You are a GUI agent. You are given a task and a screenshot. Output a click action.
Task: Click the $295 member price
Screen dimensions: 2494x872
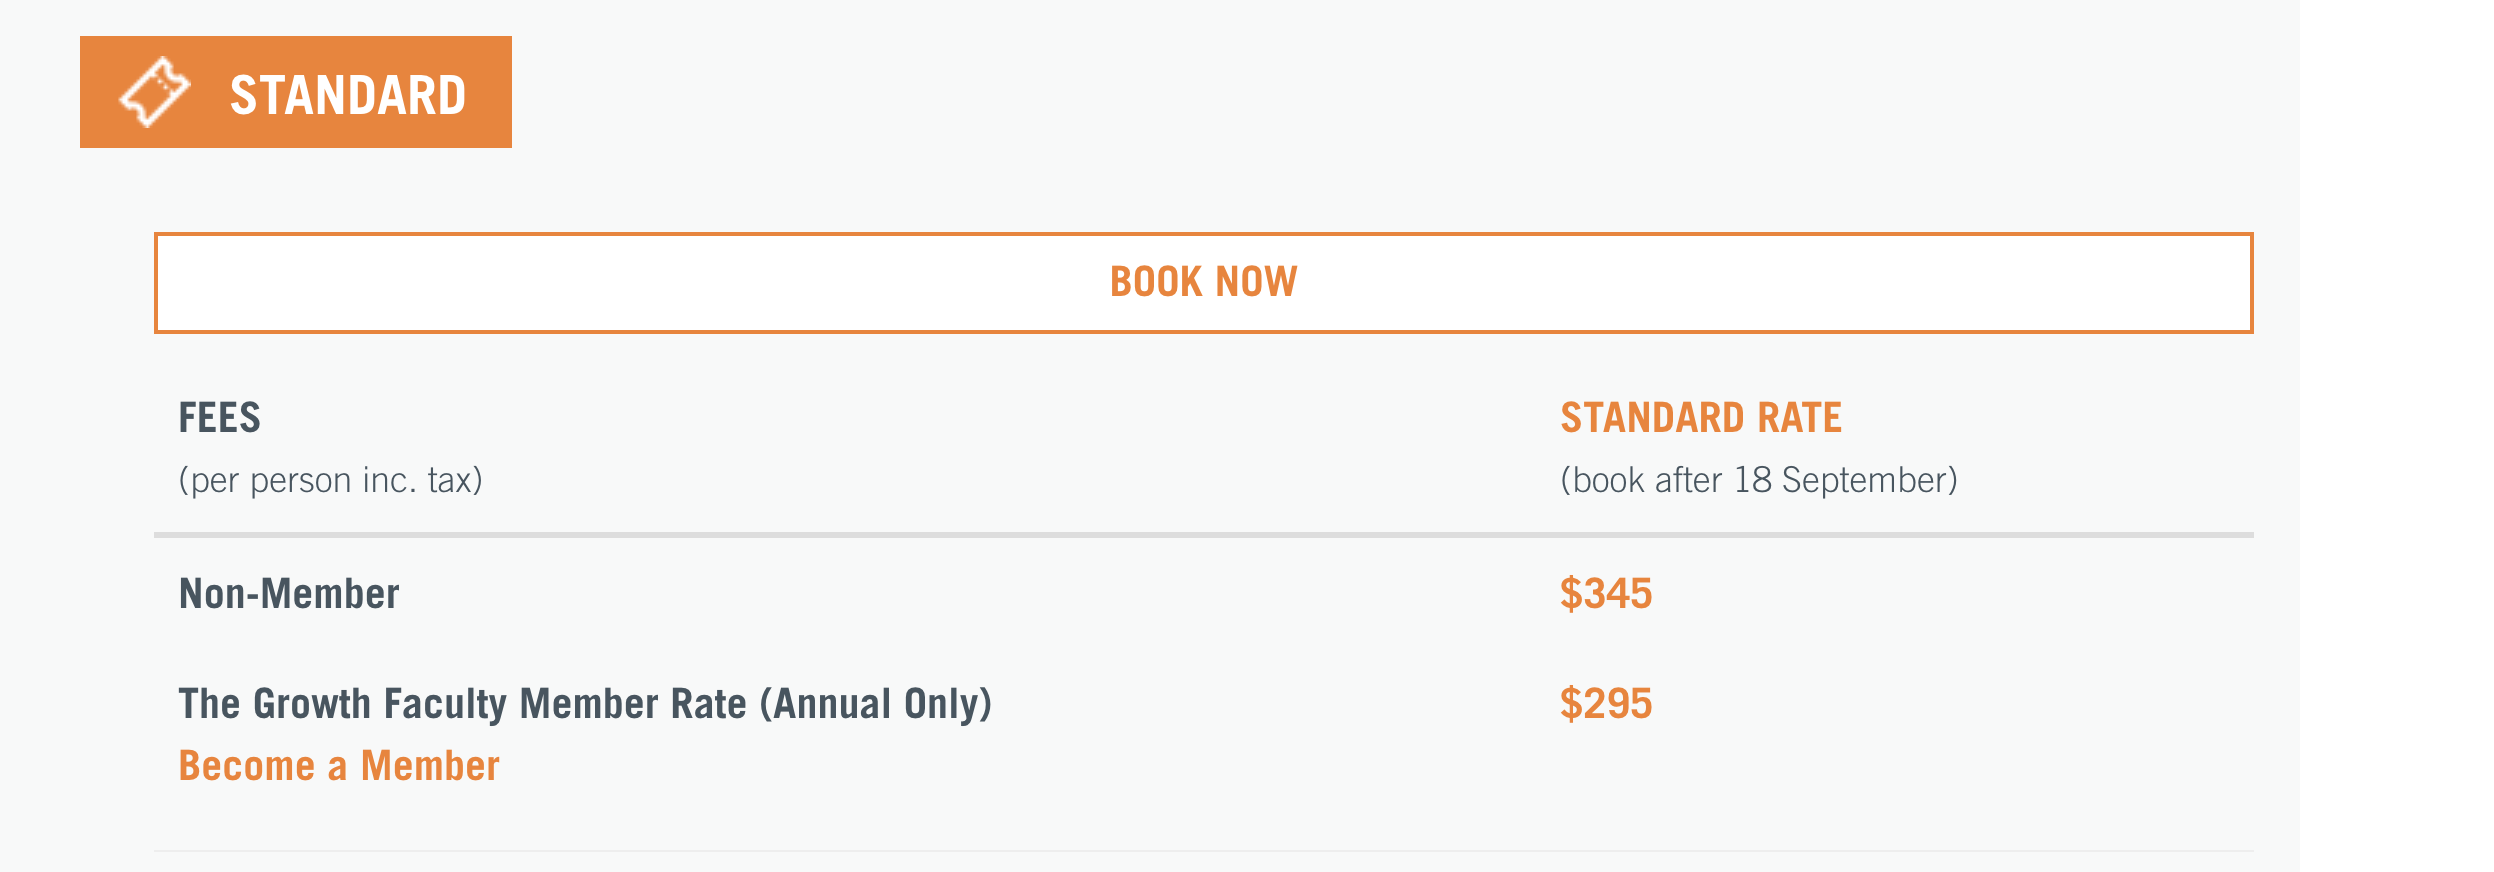click(1606, 704)
